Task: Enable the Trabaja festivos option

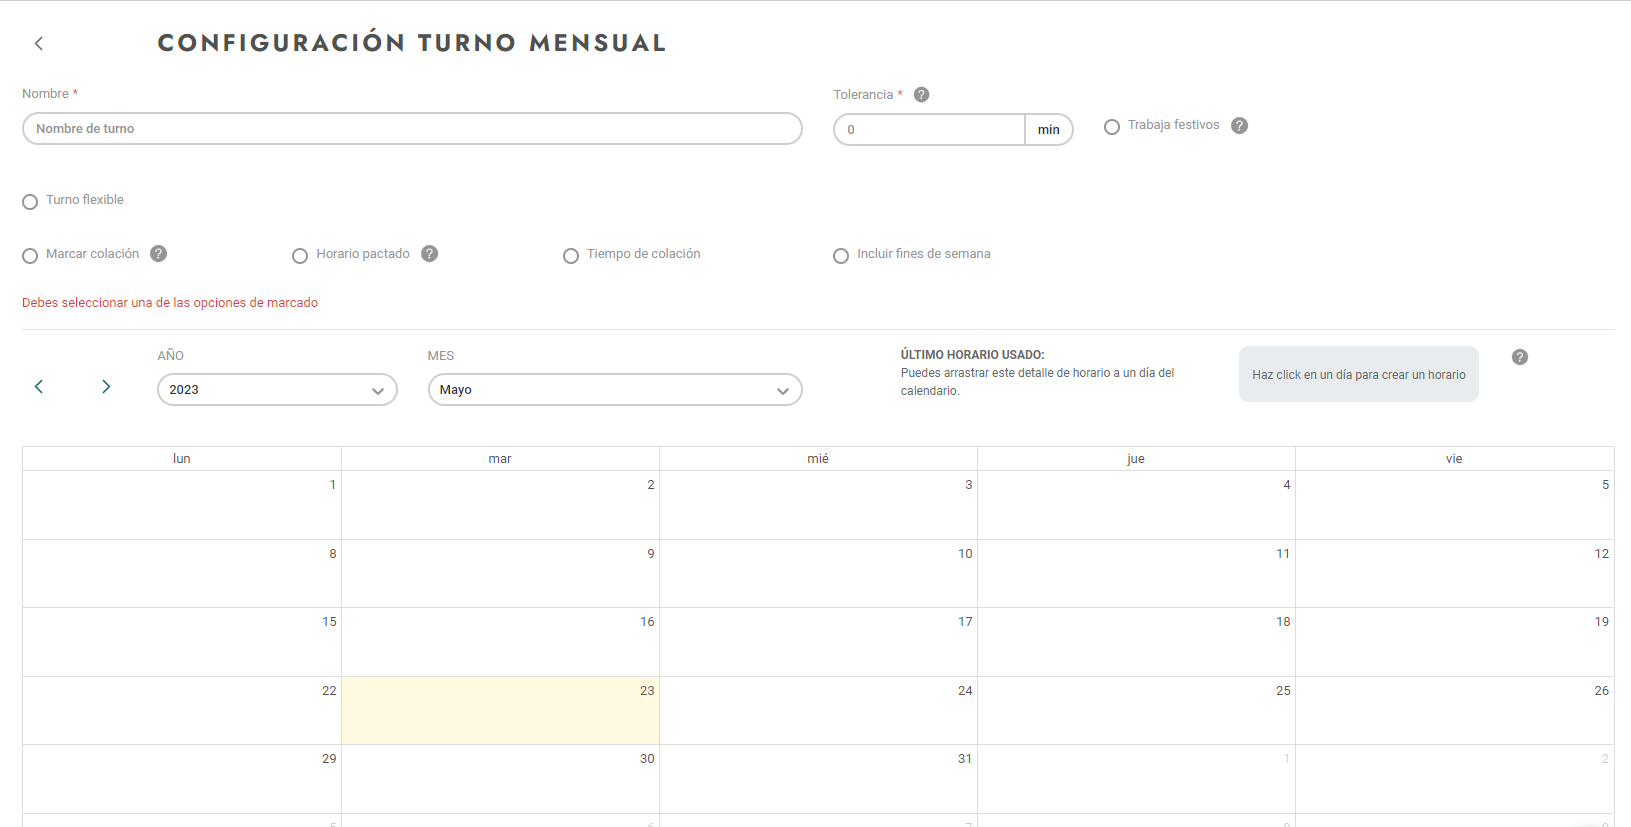Action: [1112, 127]
